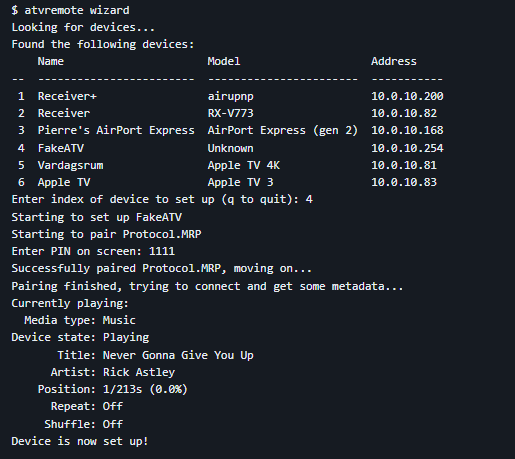The height and width of the screenshot is (459, 515).
Task: Click the 'Never Gonna Give You Up' title
Action: pos(178,355)
